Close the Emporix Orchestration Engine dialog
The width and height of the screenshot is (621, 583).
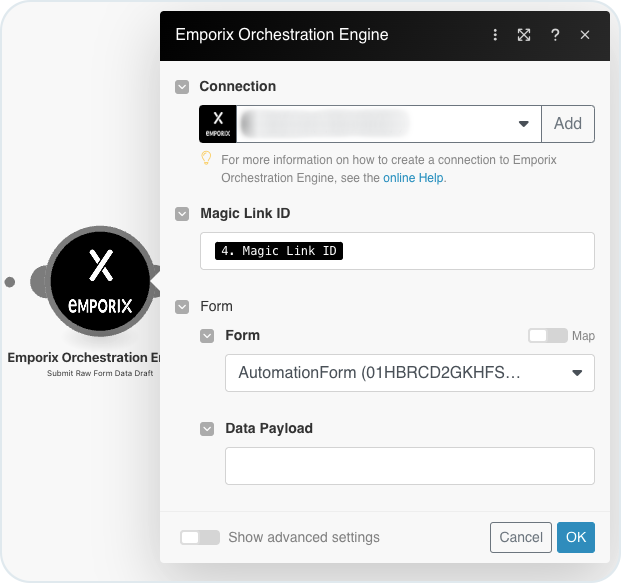(x=585, y=35)
